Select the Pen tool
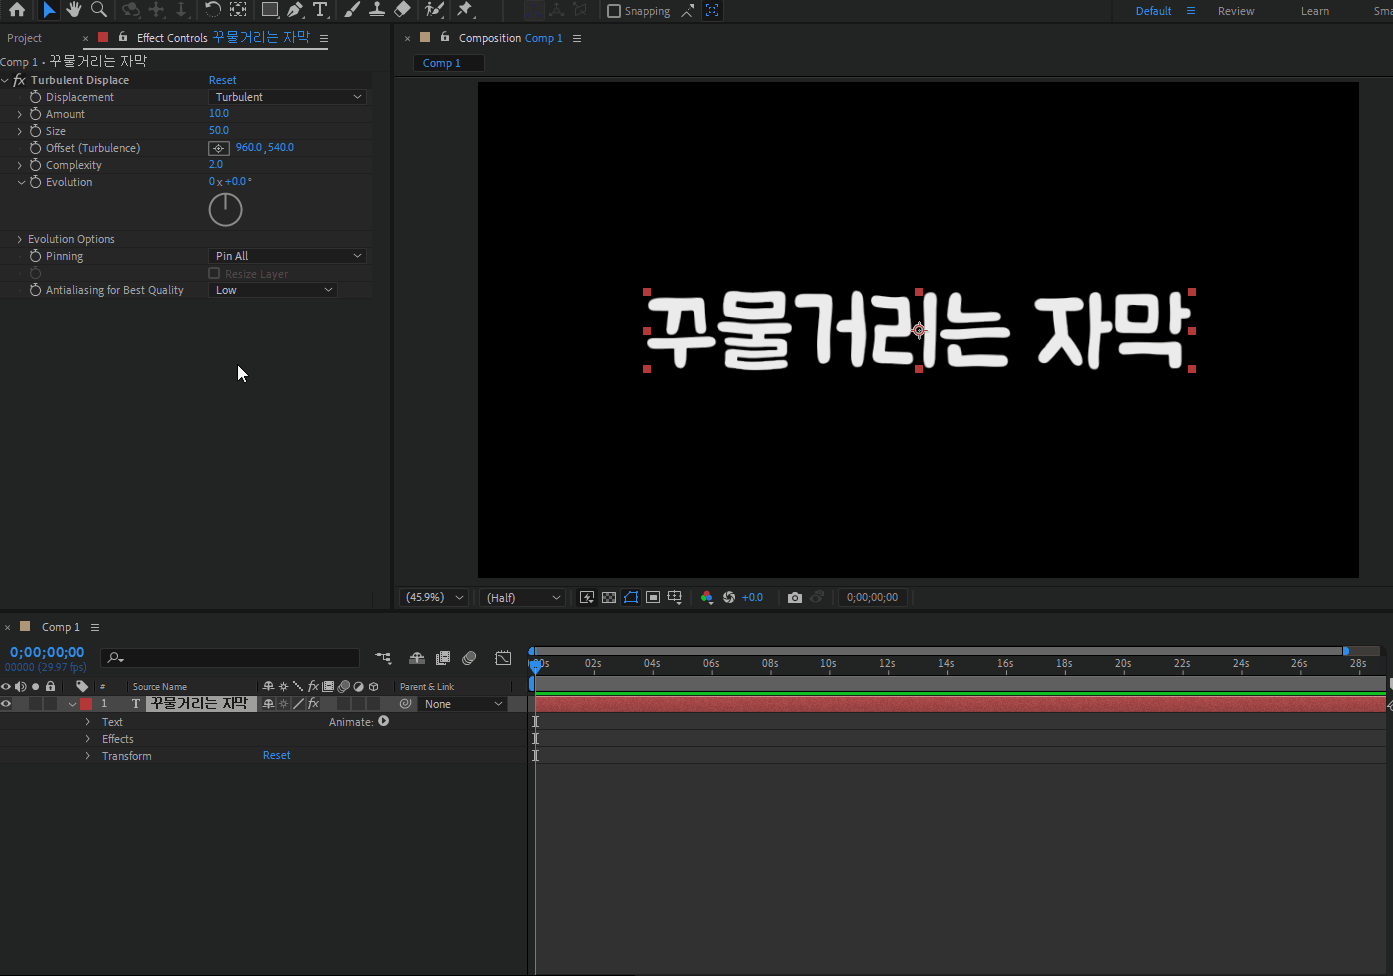This screenshot has height=976, width=1393. coord(295,10)
